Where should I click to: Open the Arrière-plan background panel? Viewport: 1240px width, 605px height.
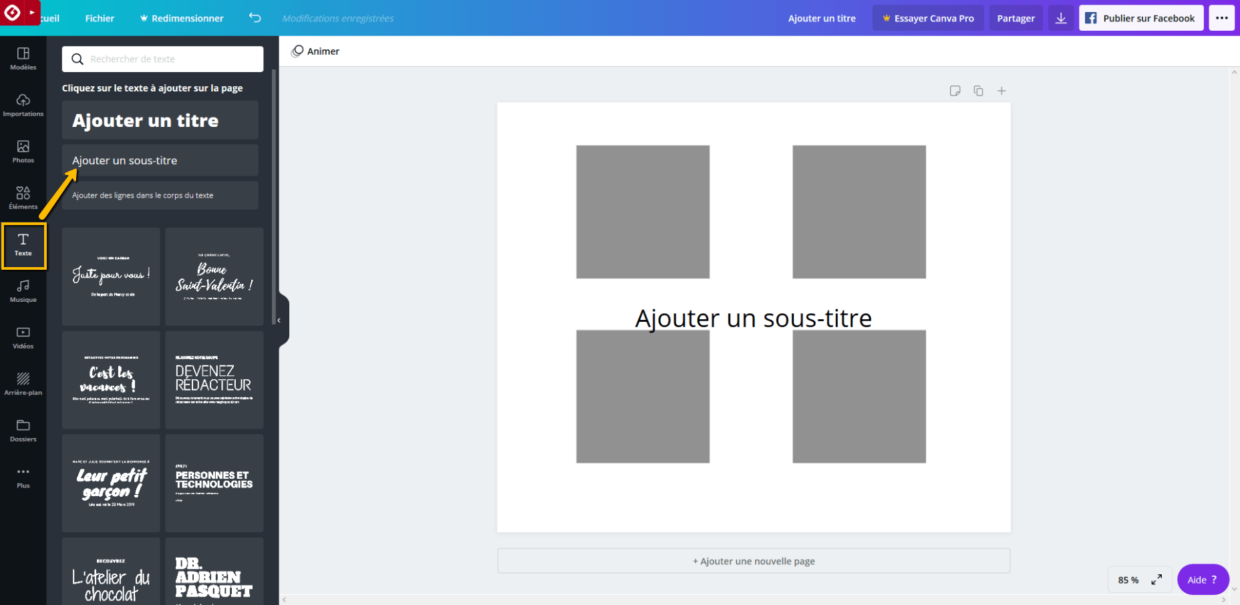[x=23, y=384]
